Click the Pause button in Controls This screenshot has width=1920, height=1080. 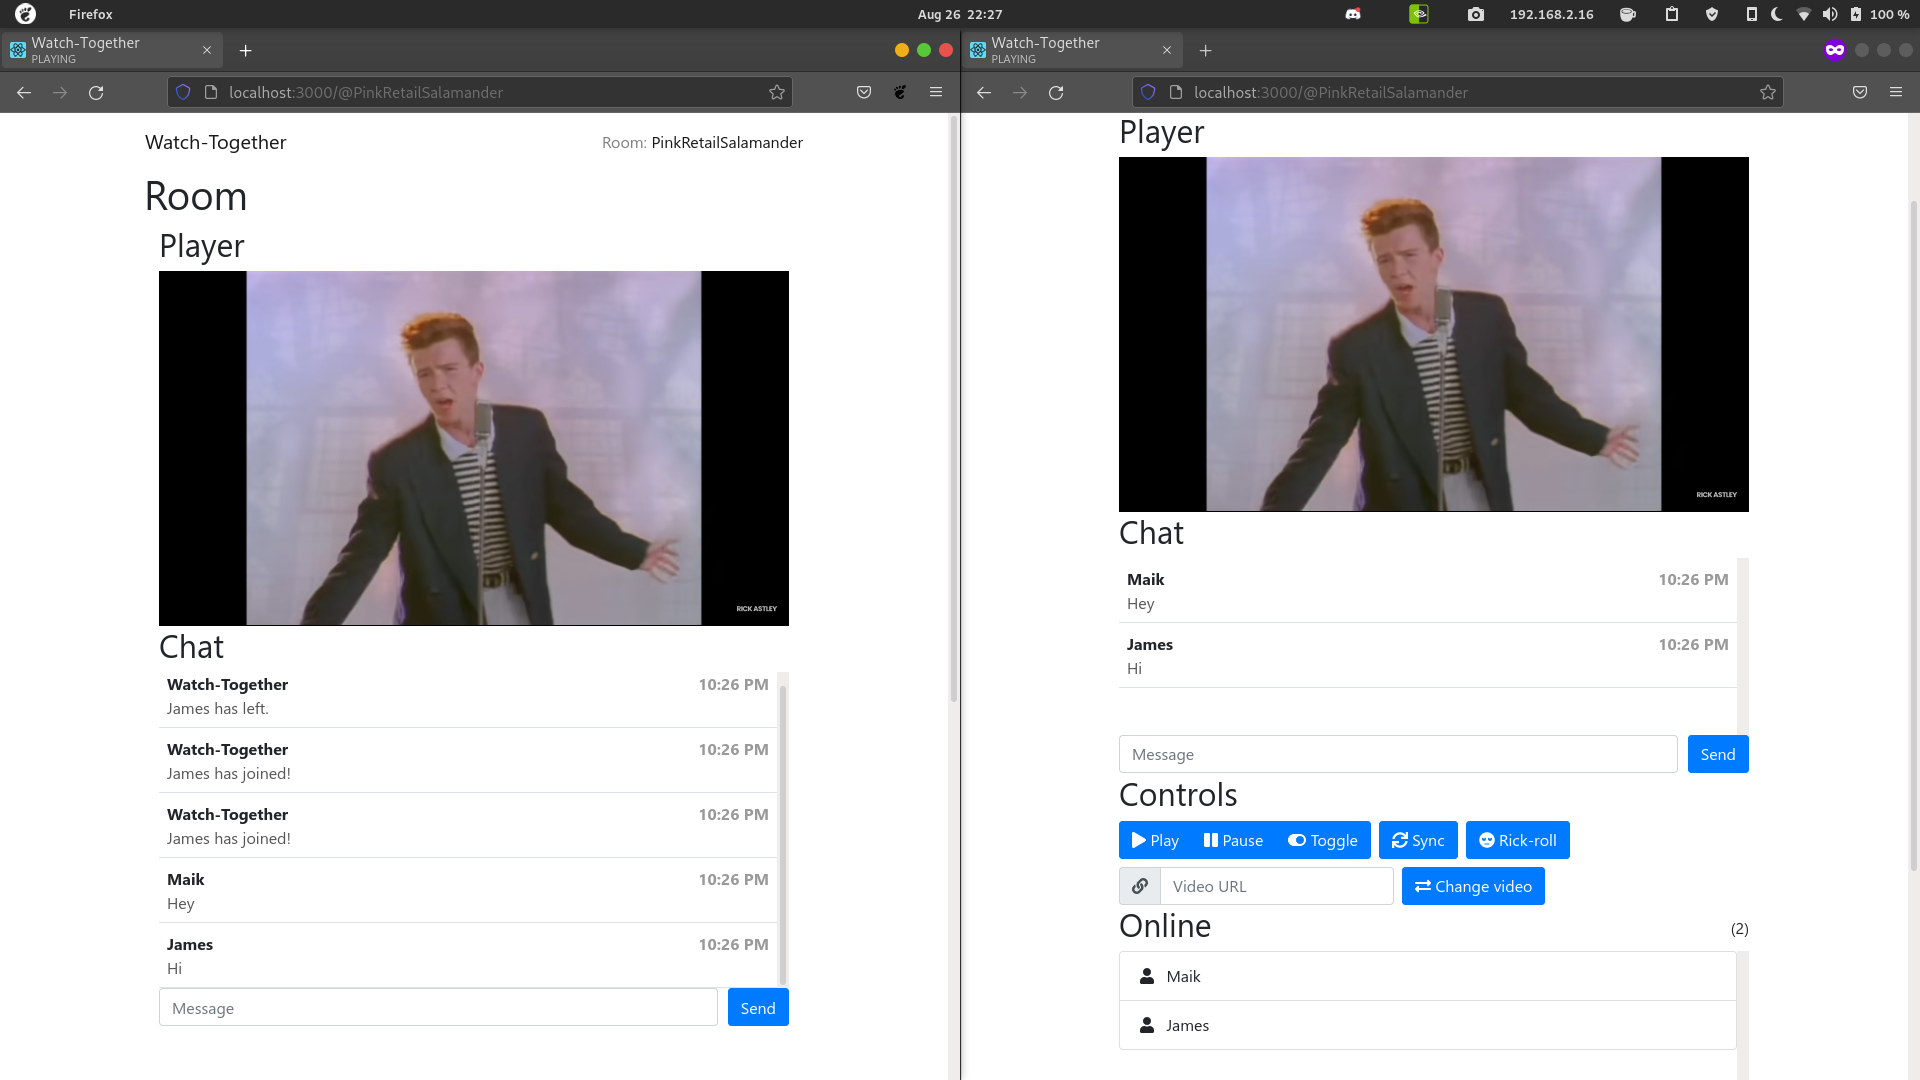pos(1233,840)
